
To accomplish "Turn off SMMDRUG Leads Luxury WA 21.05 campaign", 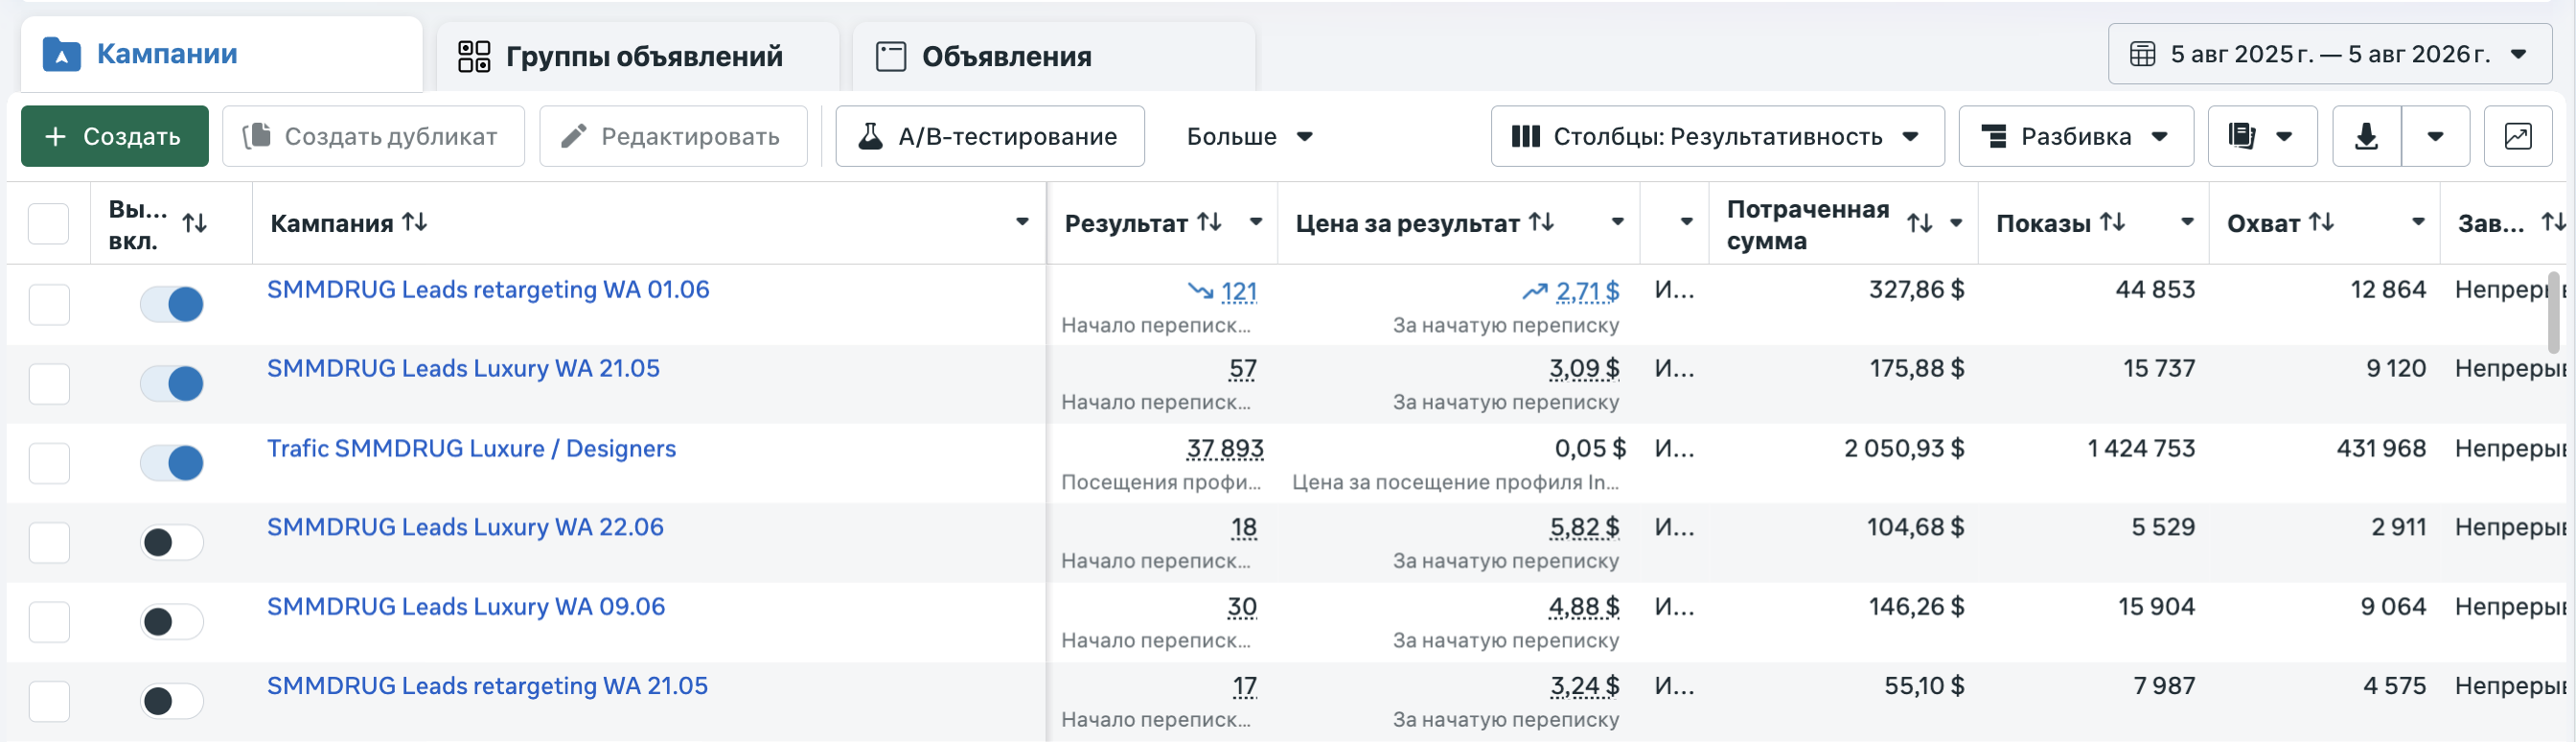I will coord(172,383).
